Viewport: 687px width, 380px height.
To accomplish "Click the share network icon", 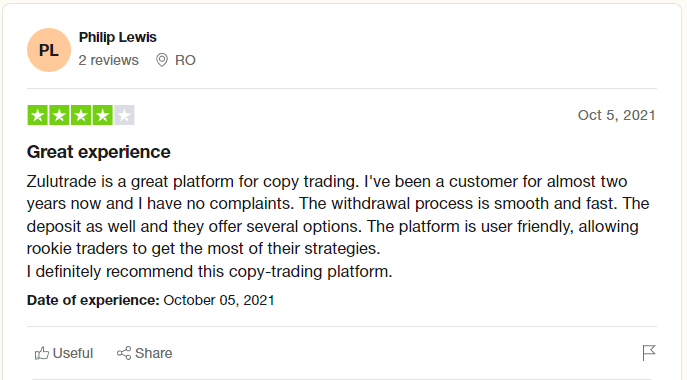I will 124,353.
